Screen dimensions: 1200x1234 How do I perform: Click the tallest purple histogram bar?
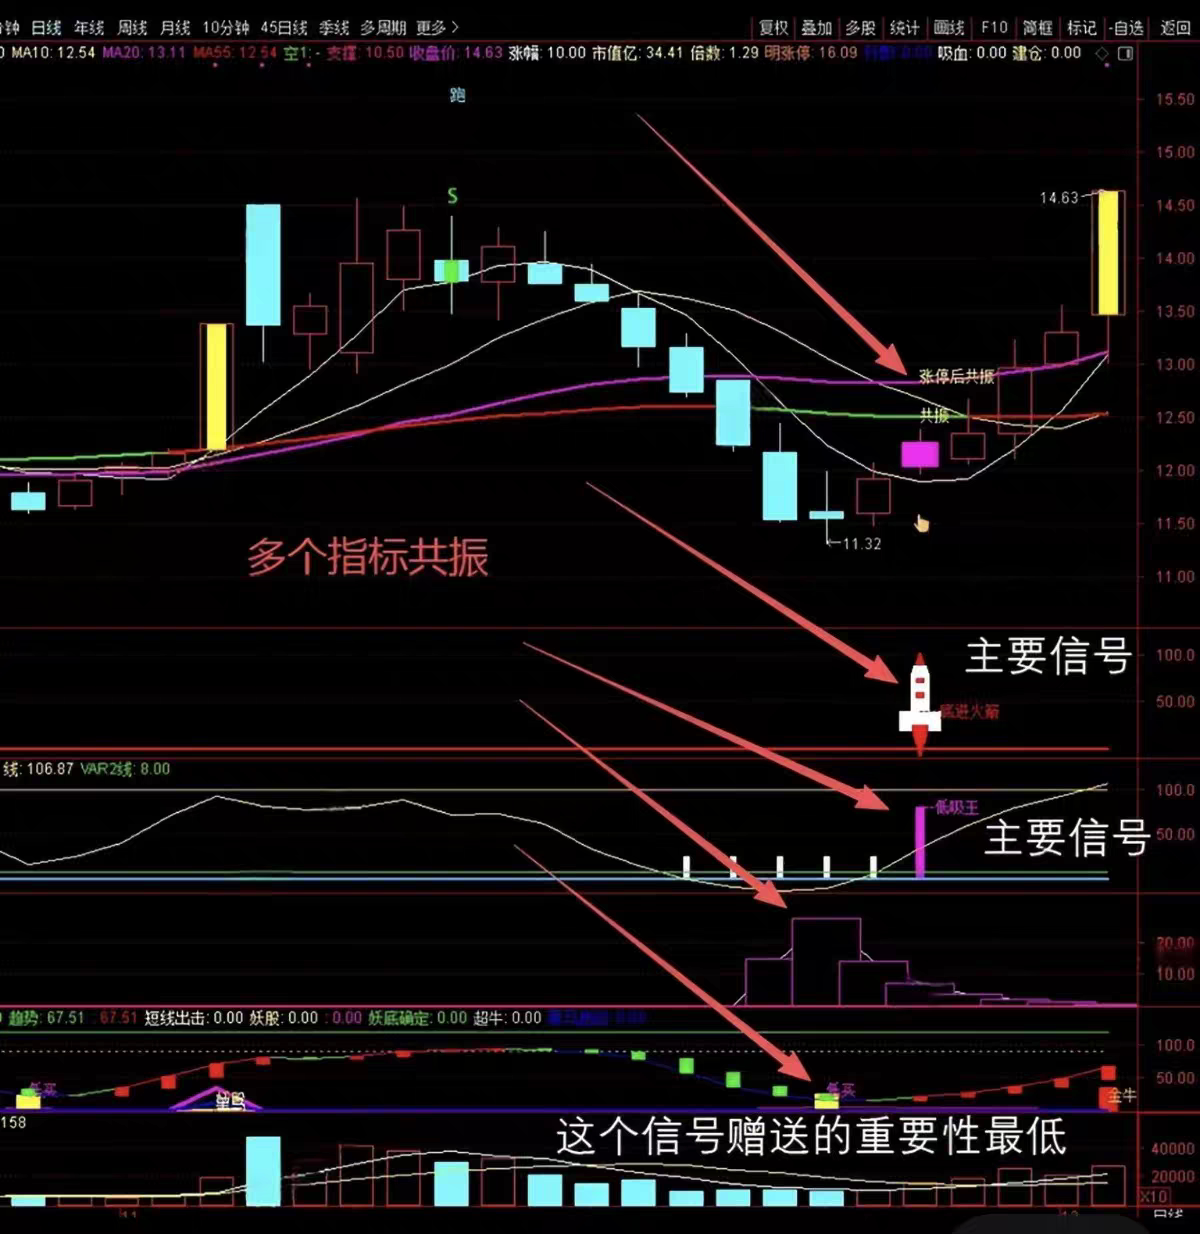[x=826, y=961]
